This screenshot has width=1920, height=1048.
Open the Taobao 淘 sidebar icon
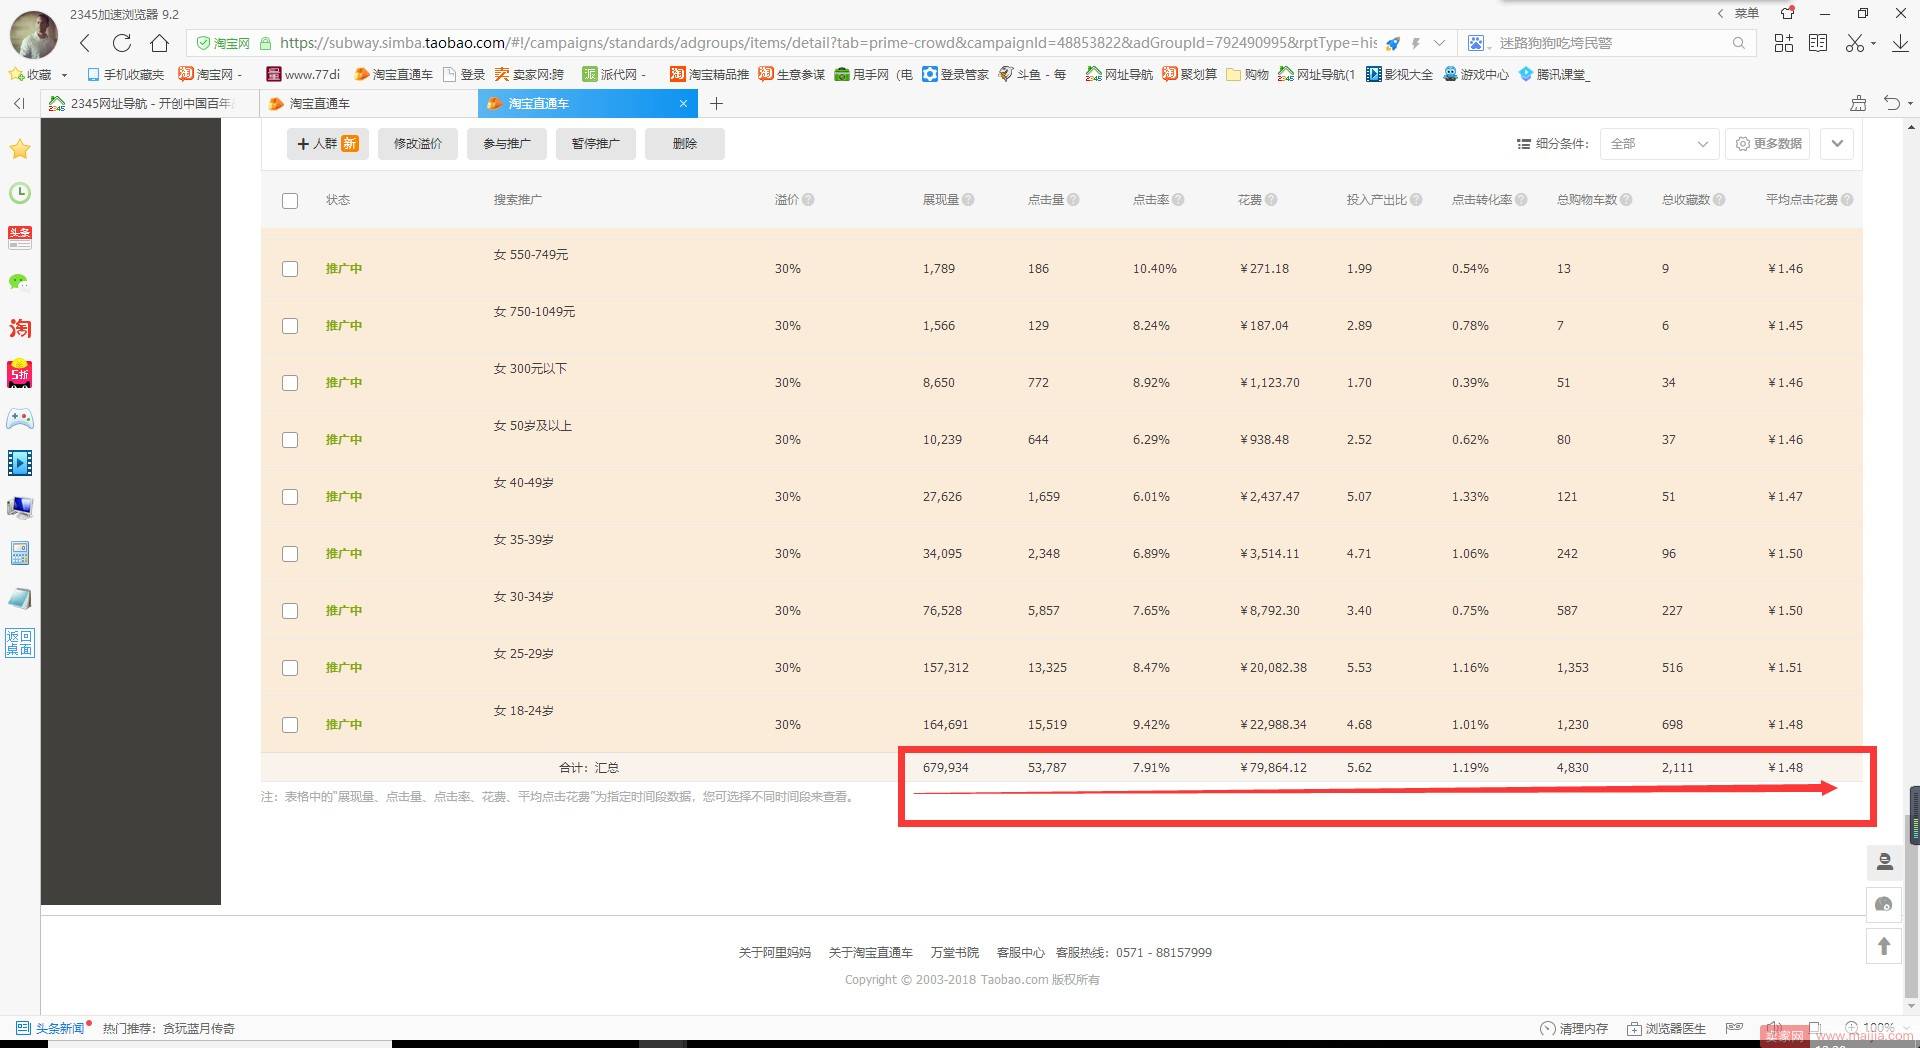pyautogui.click(x=20, y=328)
